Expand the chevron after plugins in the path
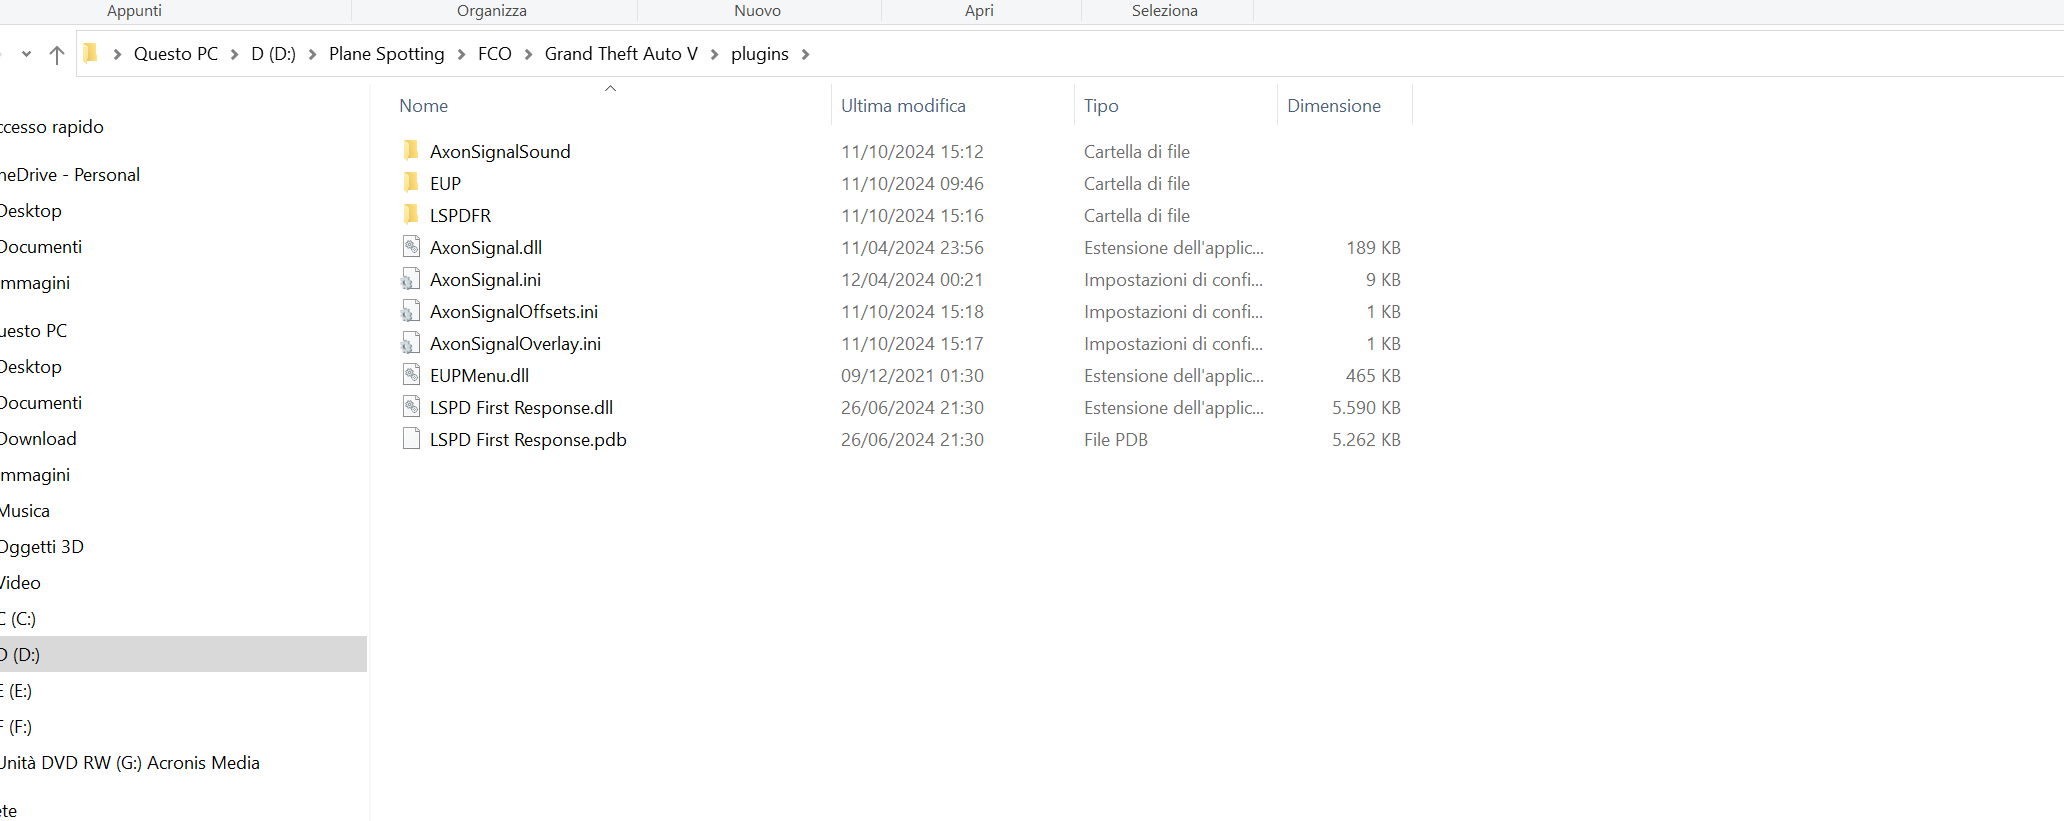The height and width of the screenshot is (821, 2064). [805, 54]
